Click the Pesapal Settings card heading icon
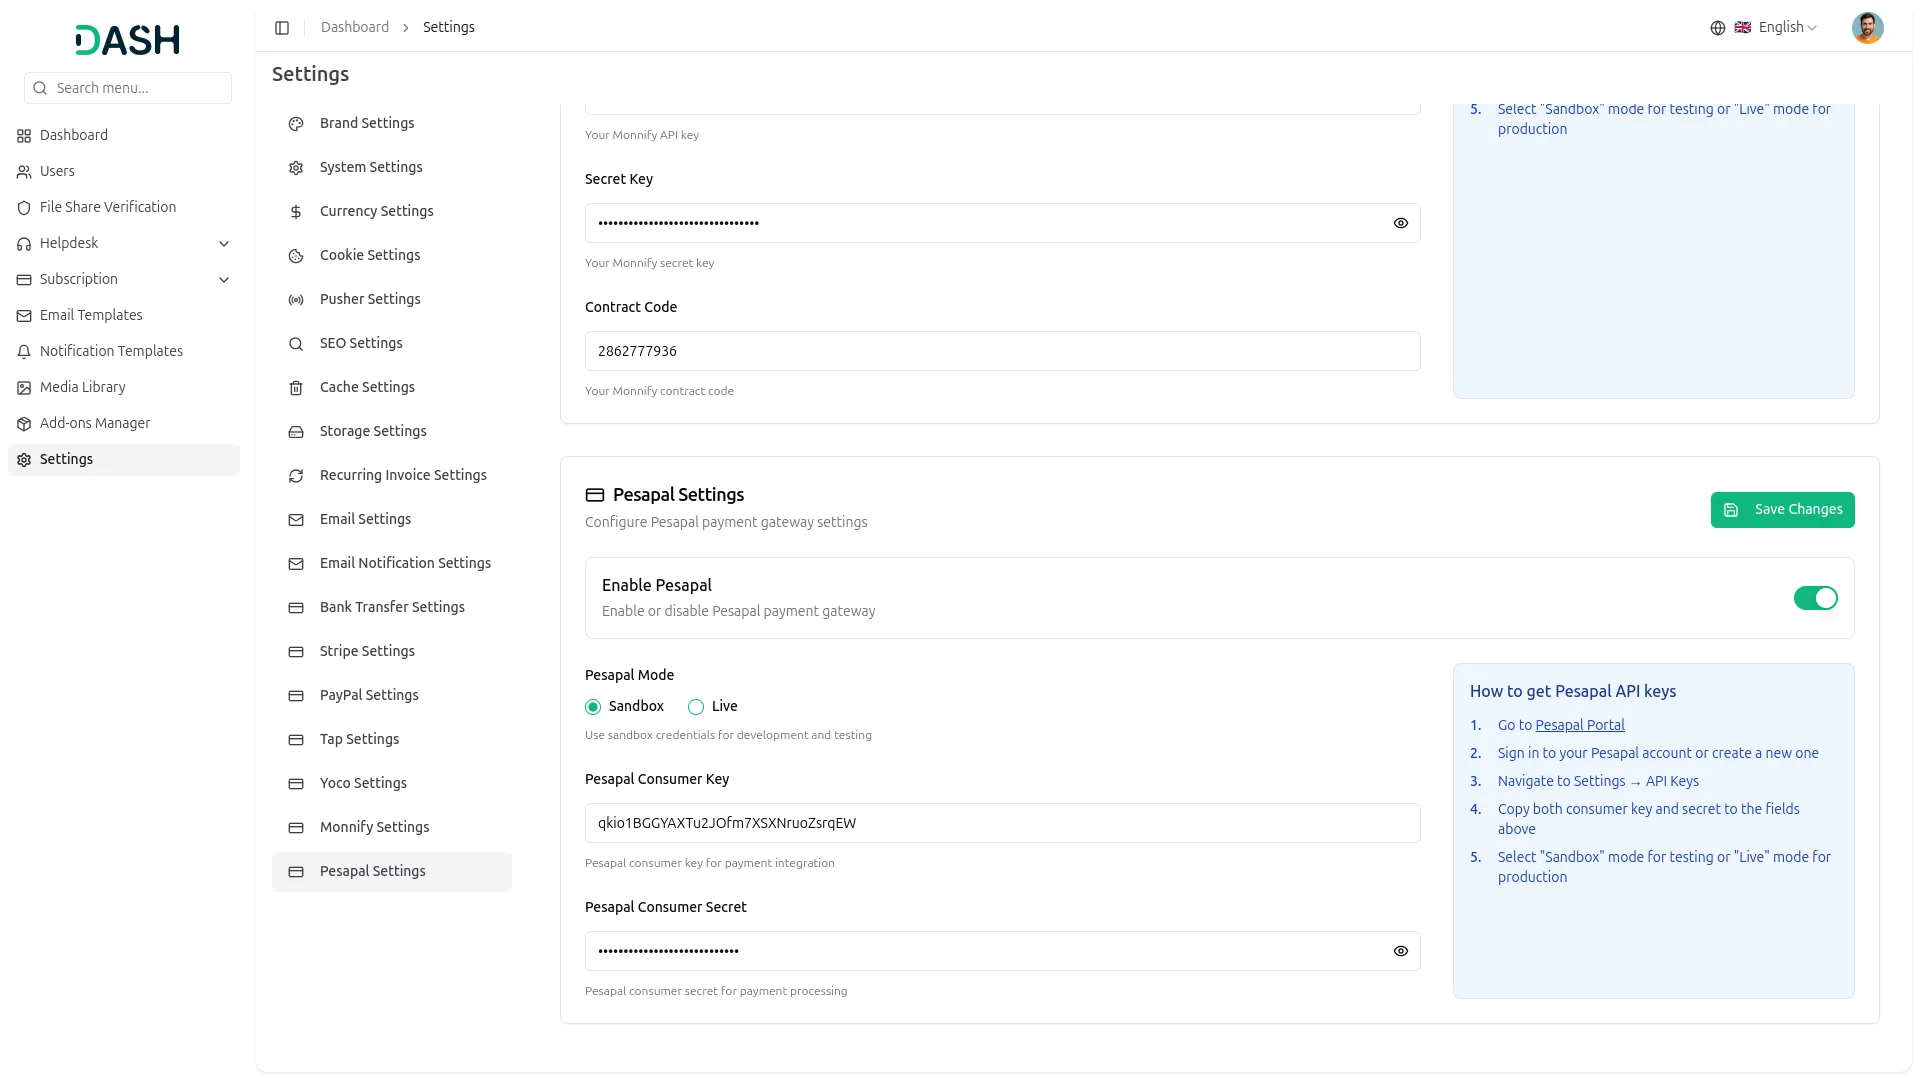 click(x=595, y=495)
